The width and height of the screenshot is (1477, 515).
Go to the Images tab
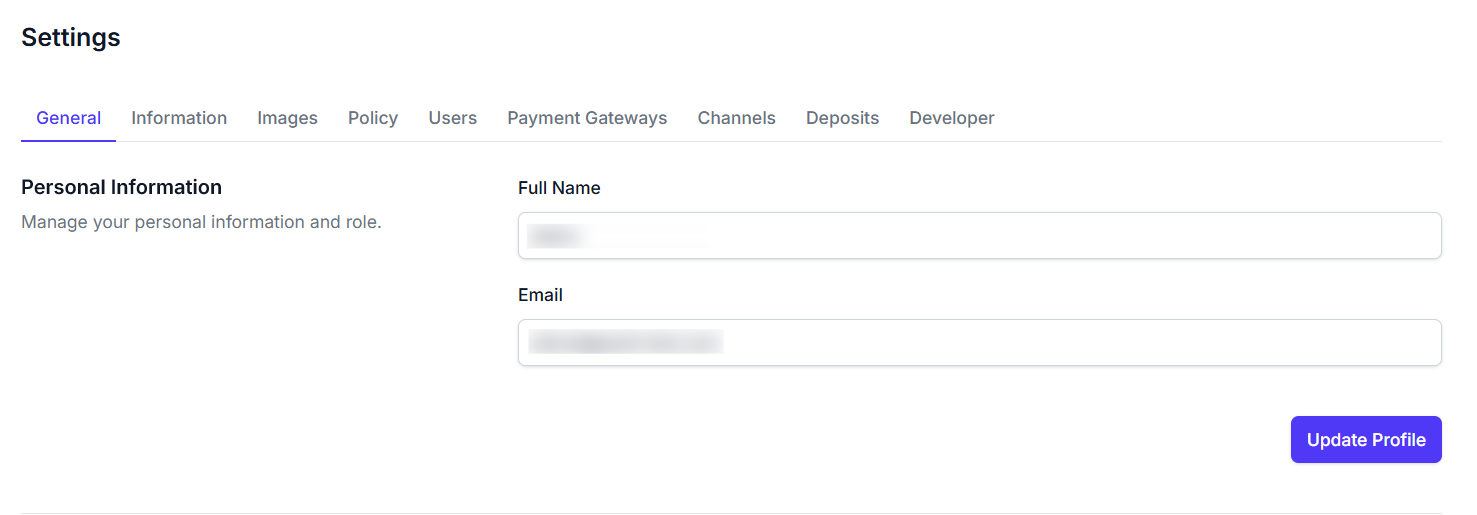tap(287, 118)
